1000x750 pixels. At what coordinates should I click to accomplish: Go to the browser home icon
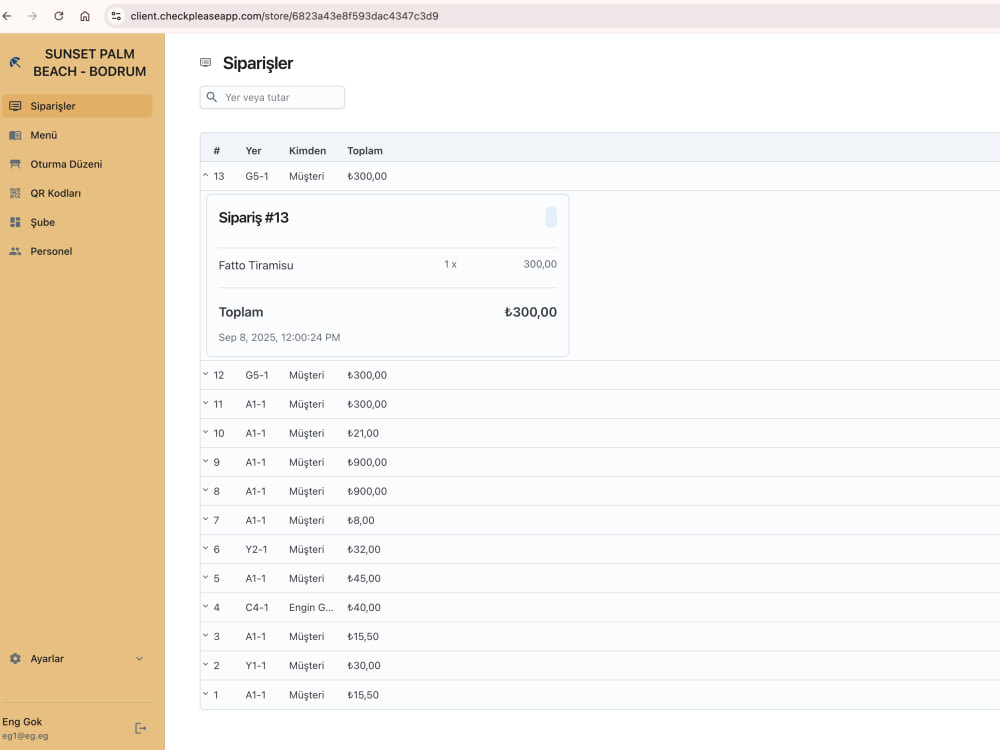pyautogui.click(x=85, y=16)
